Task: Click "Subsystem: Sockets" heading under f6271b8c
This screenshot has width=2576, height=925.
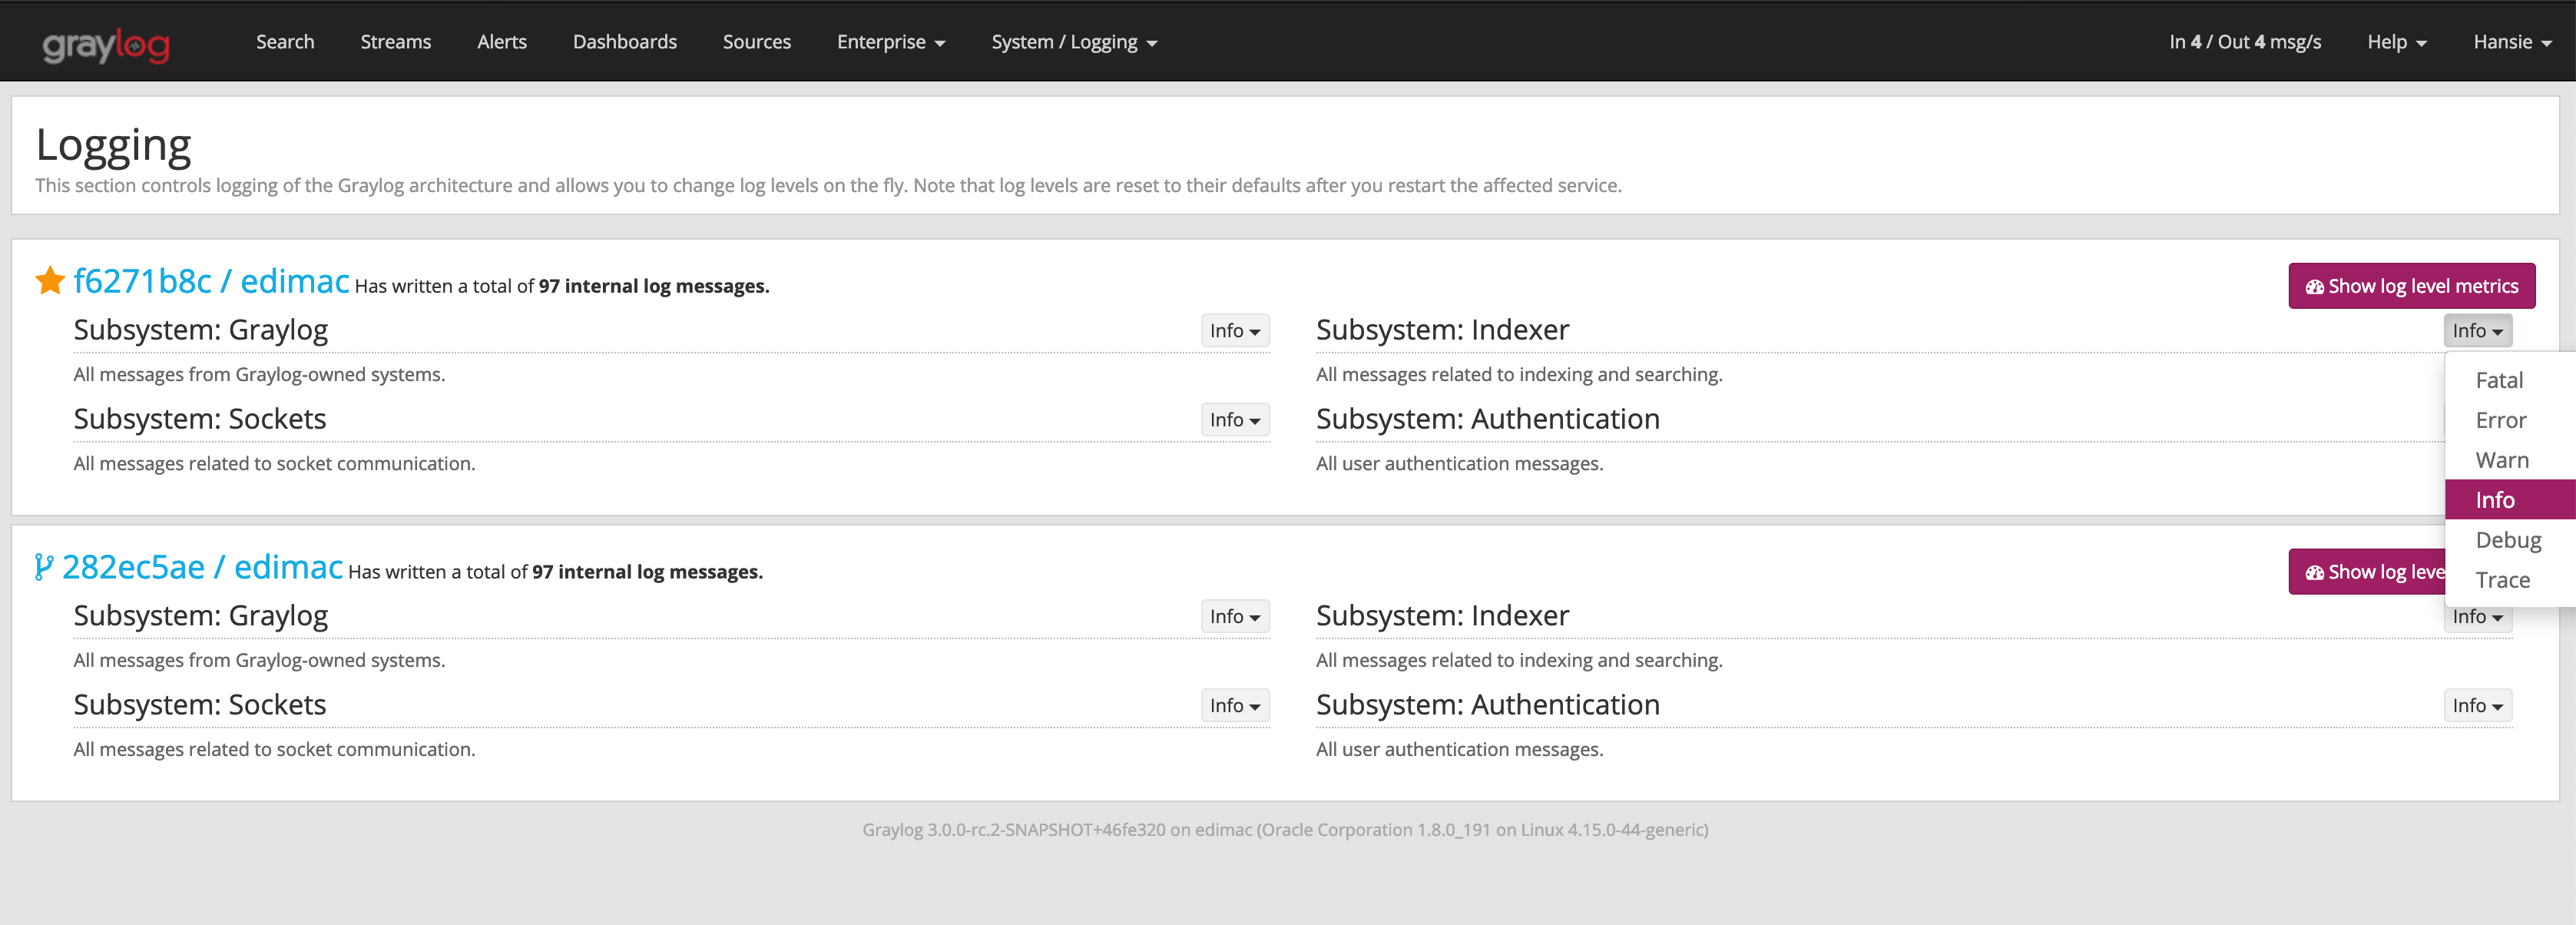Action: click(x=200, y=419)
